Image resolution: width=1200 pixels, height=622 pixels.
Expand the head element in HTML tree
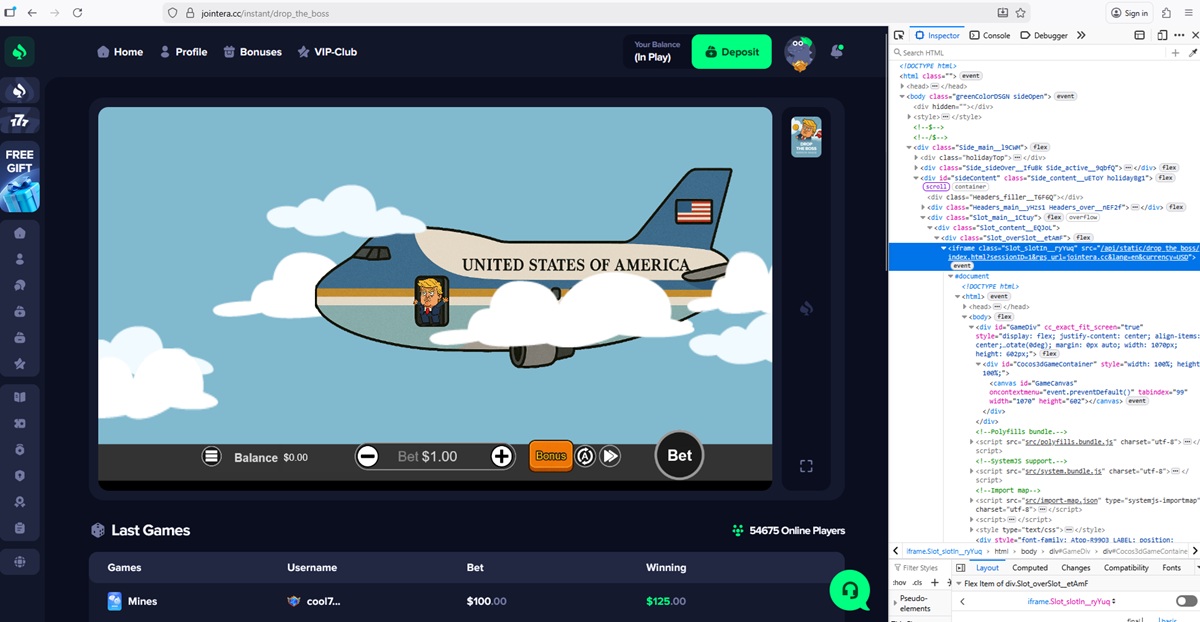tap(903, 86)
